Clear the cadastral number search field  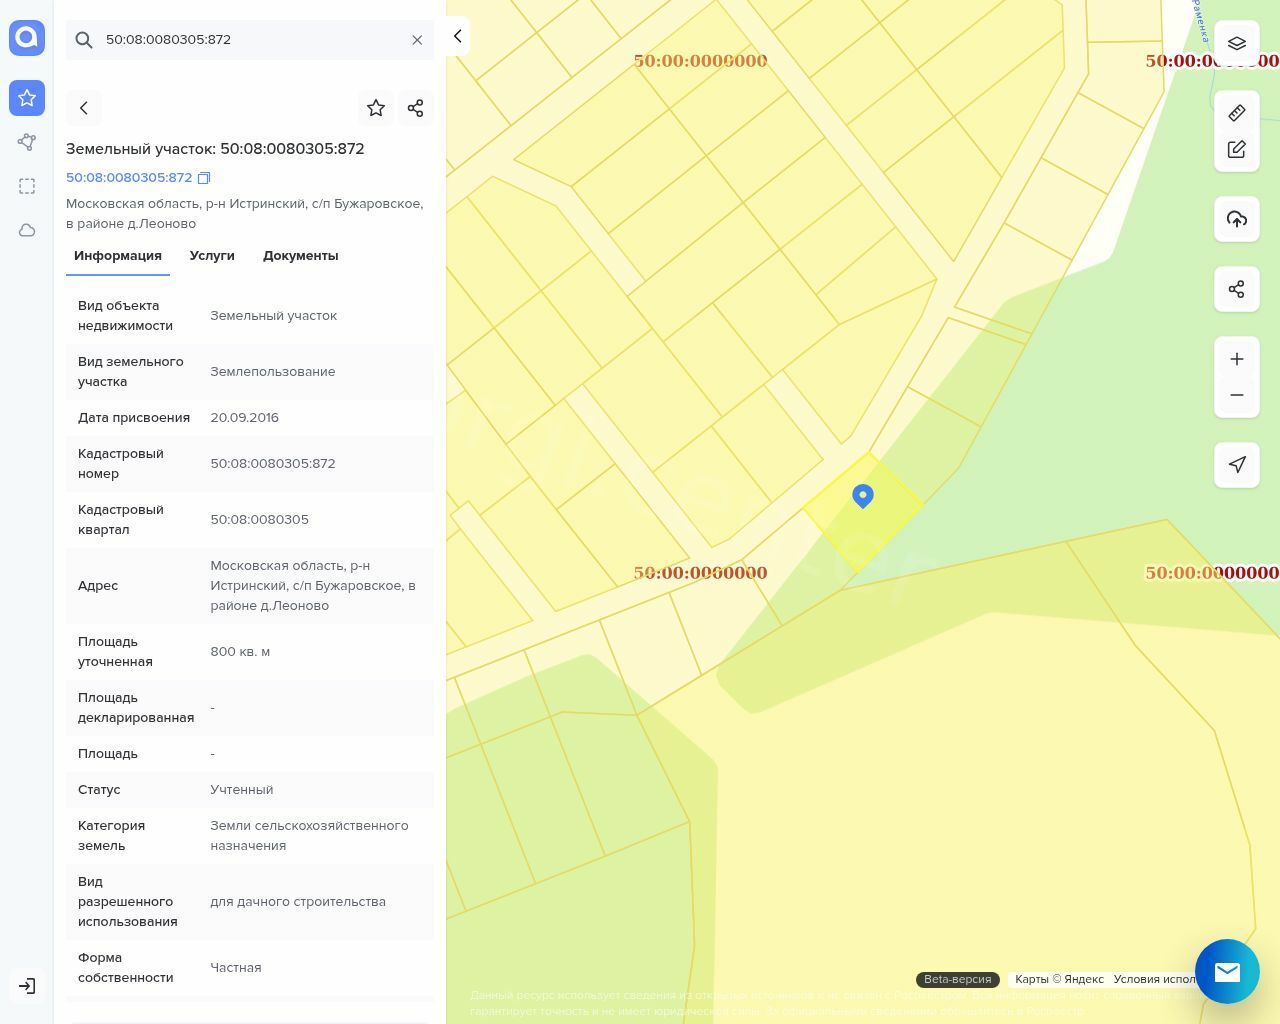pos(417,40)
